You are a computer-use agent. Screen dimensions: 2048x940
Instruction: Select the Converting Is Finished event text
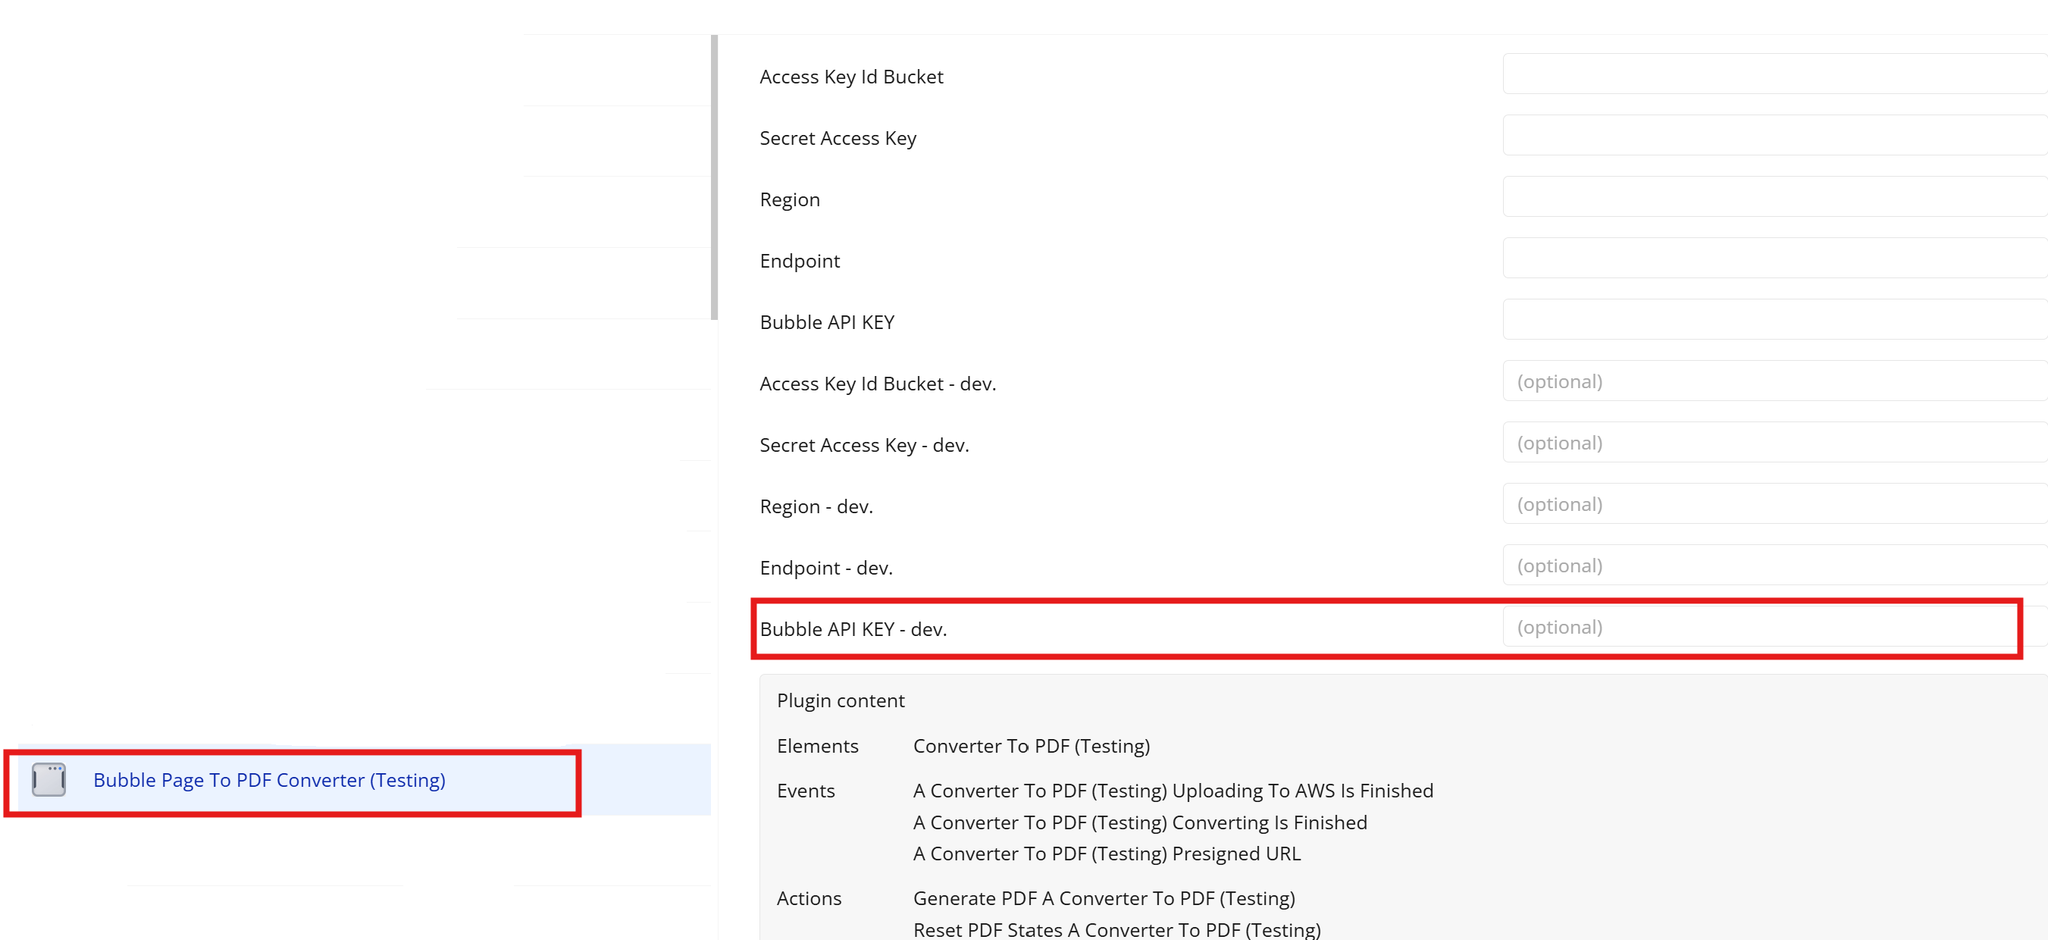pyautogui.click(x=1140, y=823)
